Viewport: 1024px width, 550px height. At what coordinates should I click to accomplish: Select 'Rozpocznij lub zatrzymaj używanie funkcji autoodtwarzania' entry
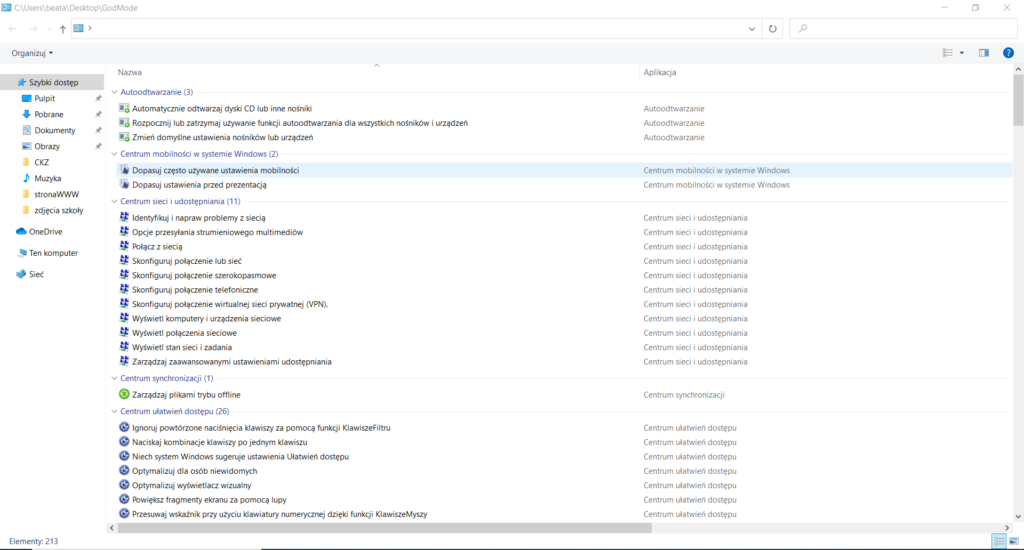coord(300,123)
